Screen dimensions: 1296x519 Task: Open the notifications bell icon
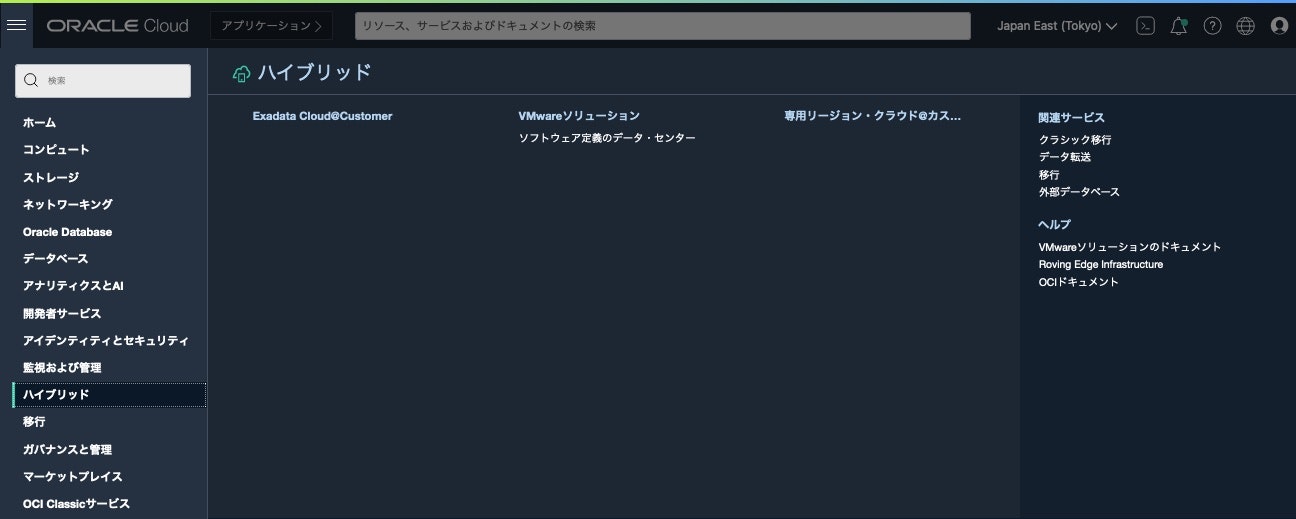tap(1179, 26)
